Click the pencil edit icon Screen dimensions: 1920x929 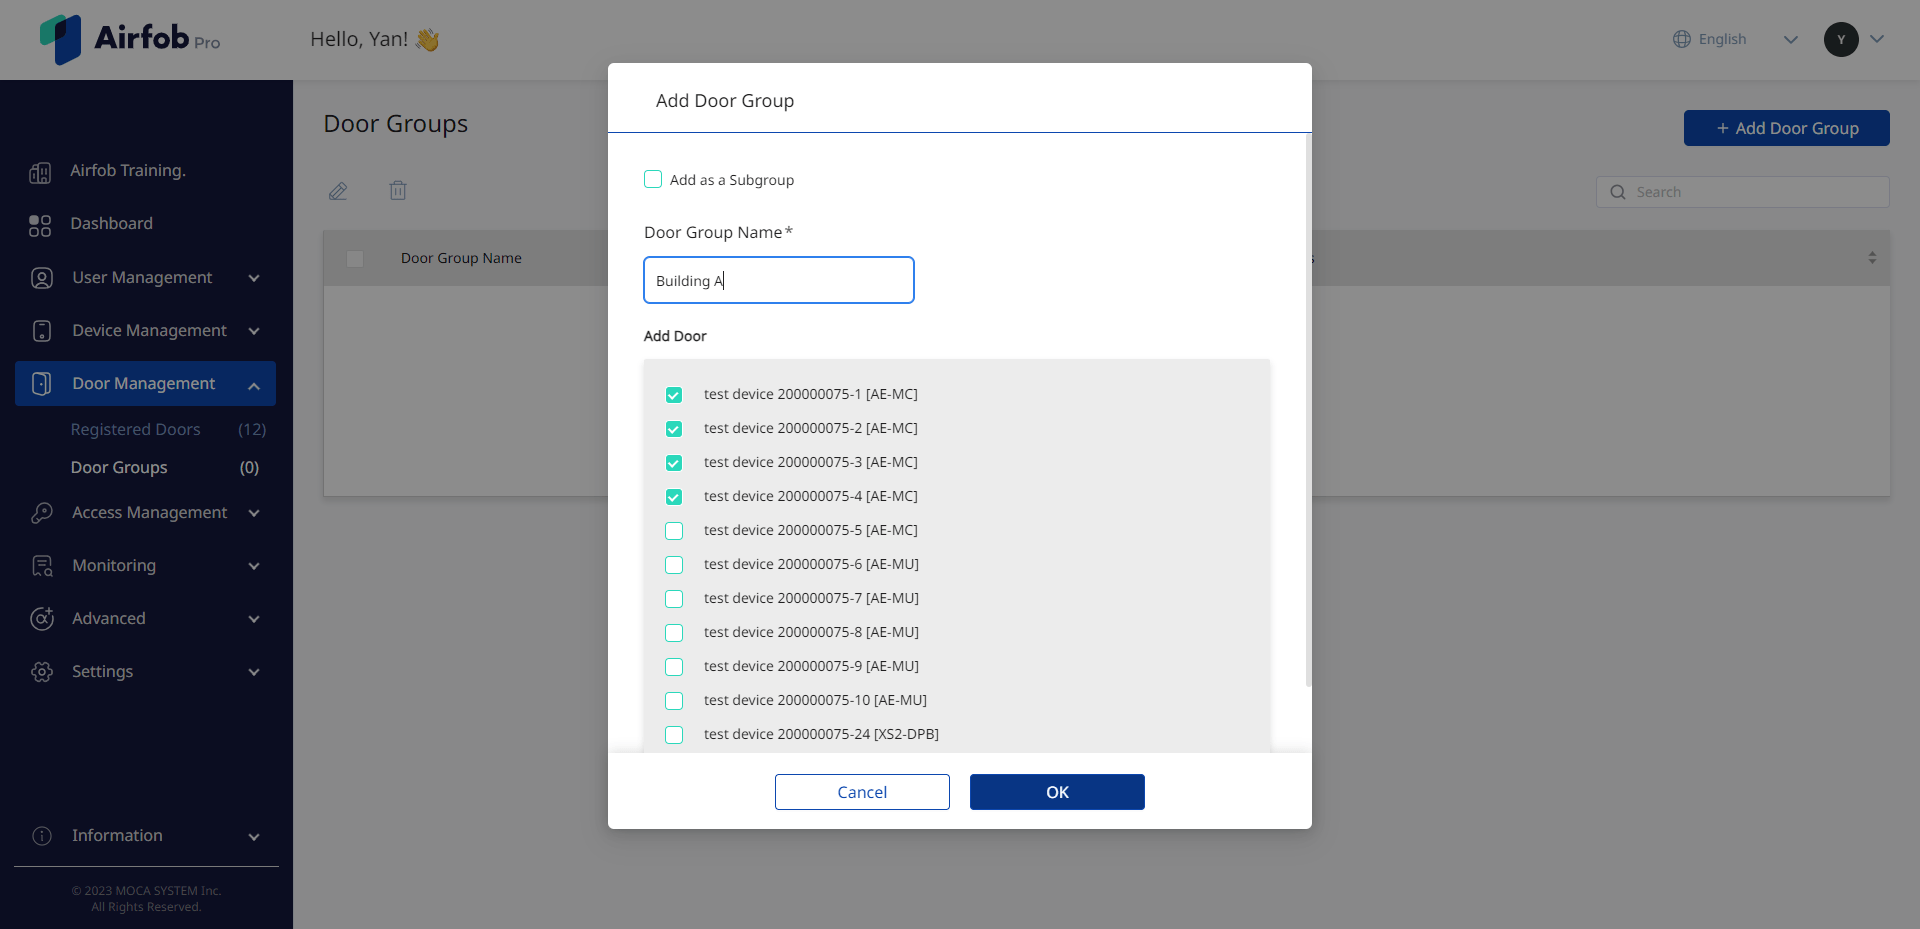(x=338, y=191)
